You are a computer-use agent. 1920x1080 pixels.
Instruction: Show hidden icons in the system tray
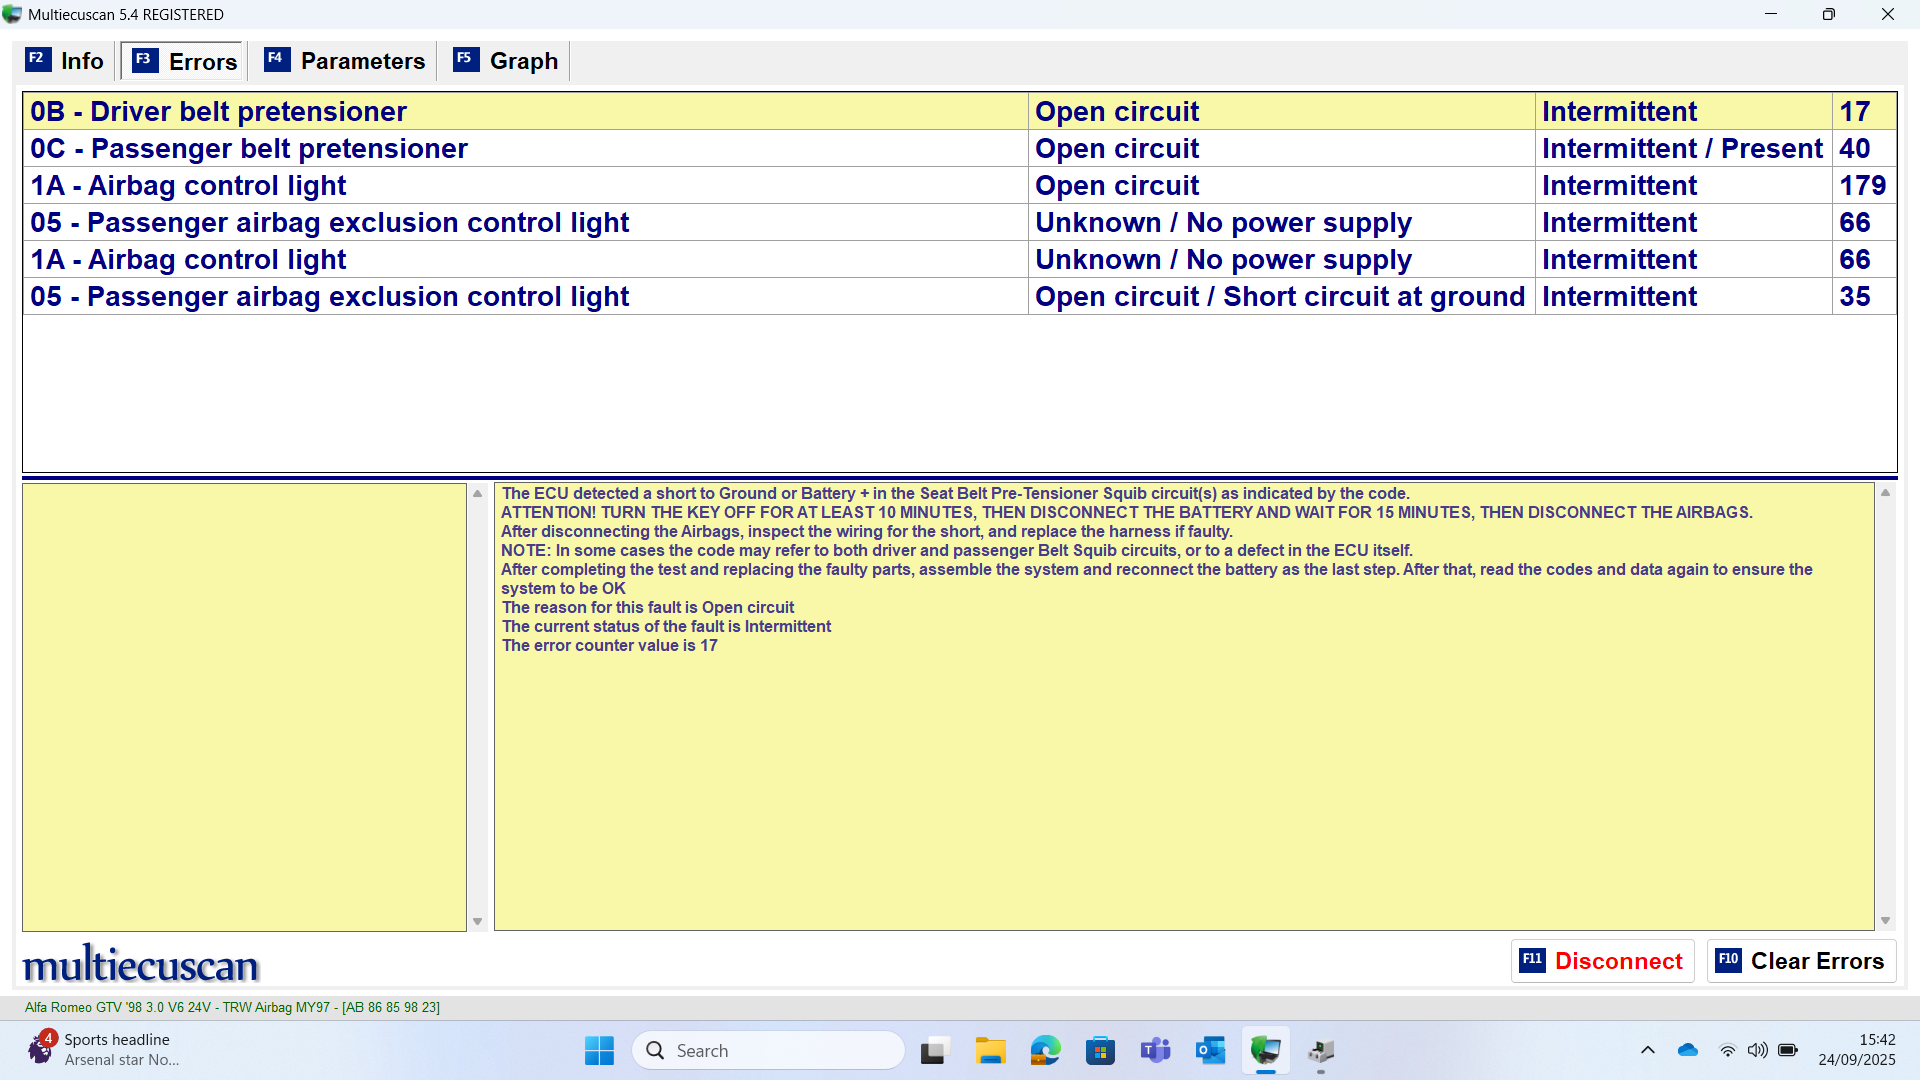[x=1648, y=1050]
